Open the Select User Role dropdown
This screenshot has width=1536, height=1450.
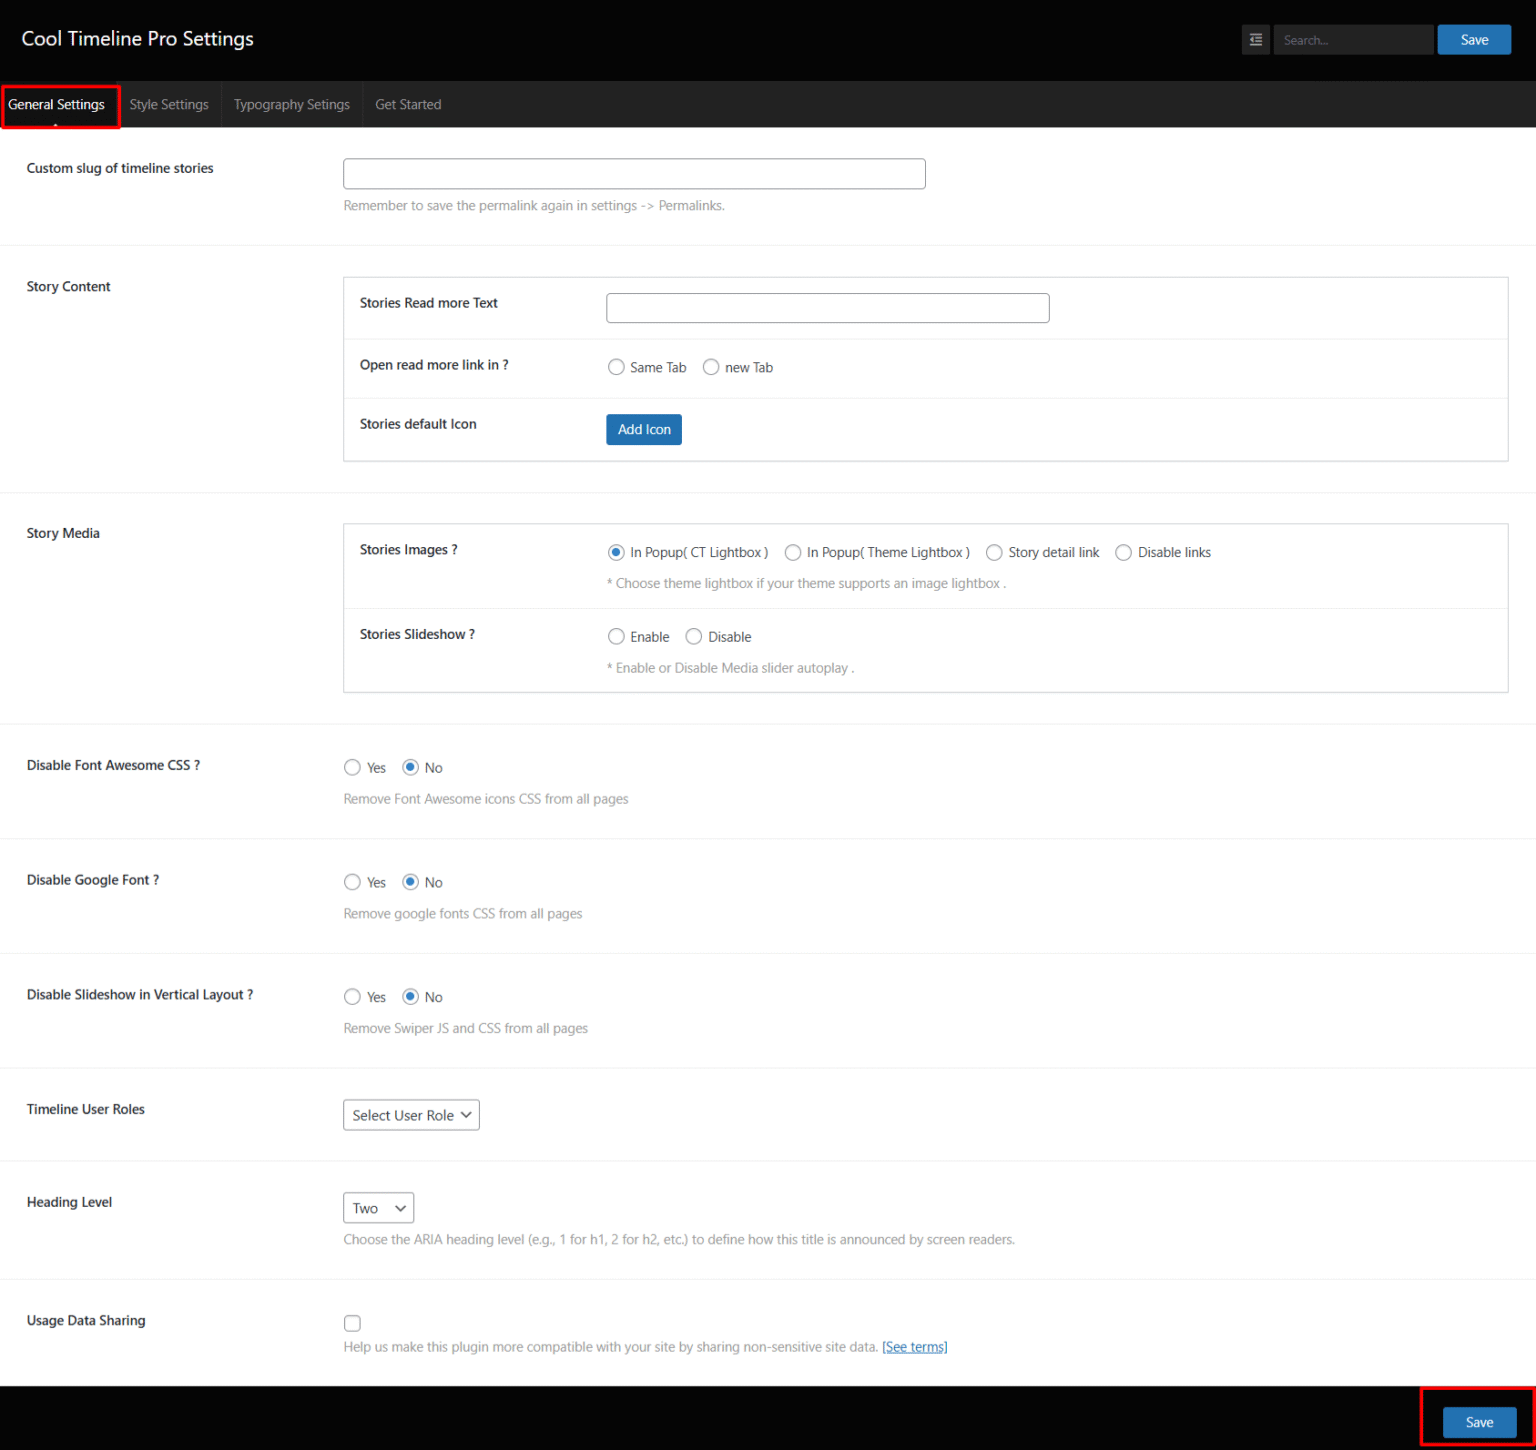point(411,1114)
